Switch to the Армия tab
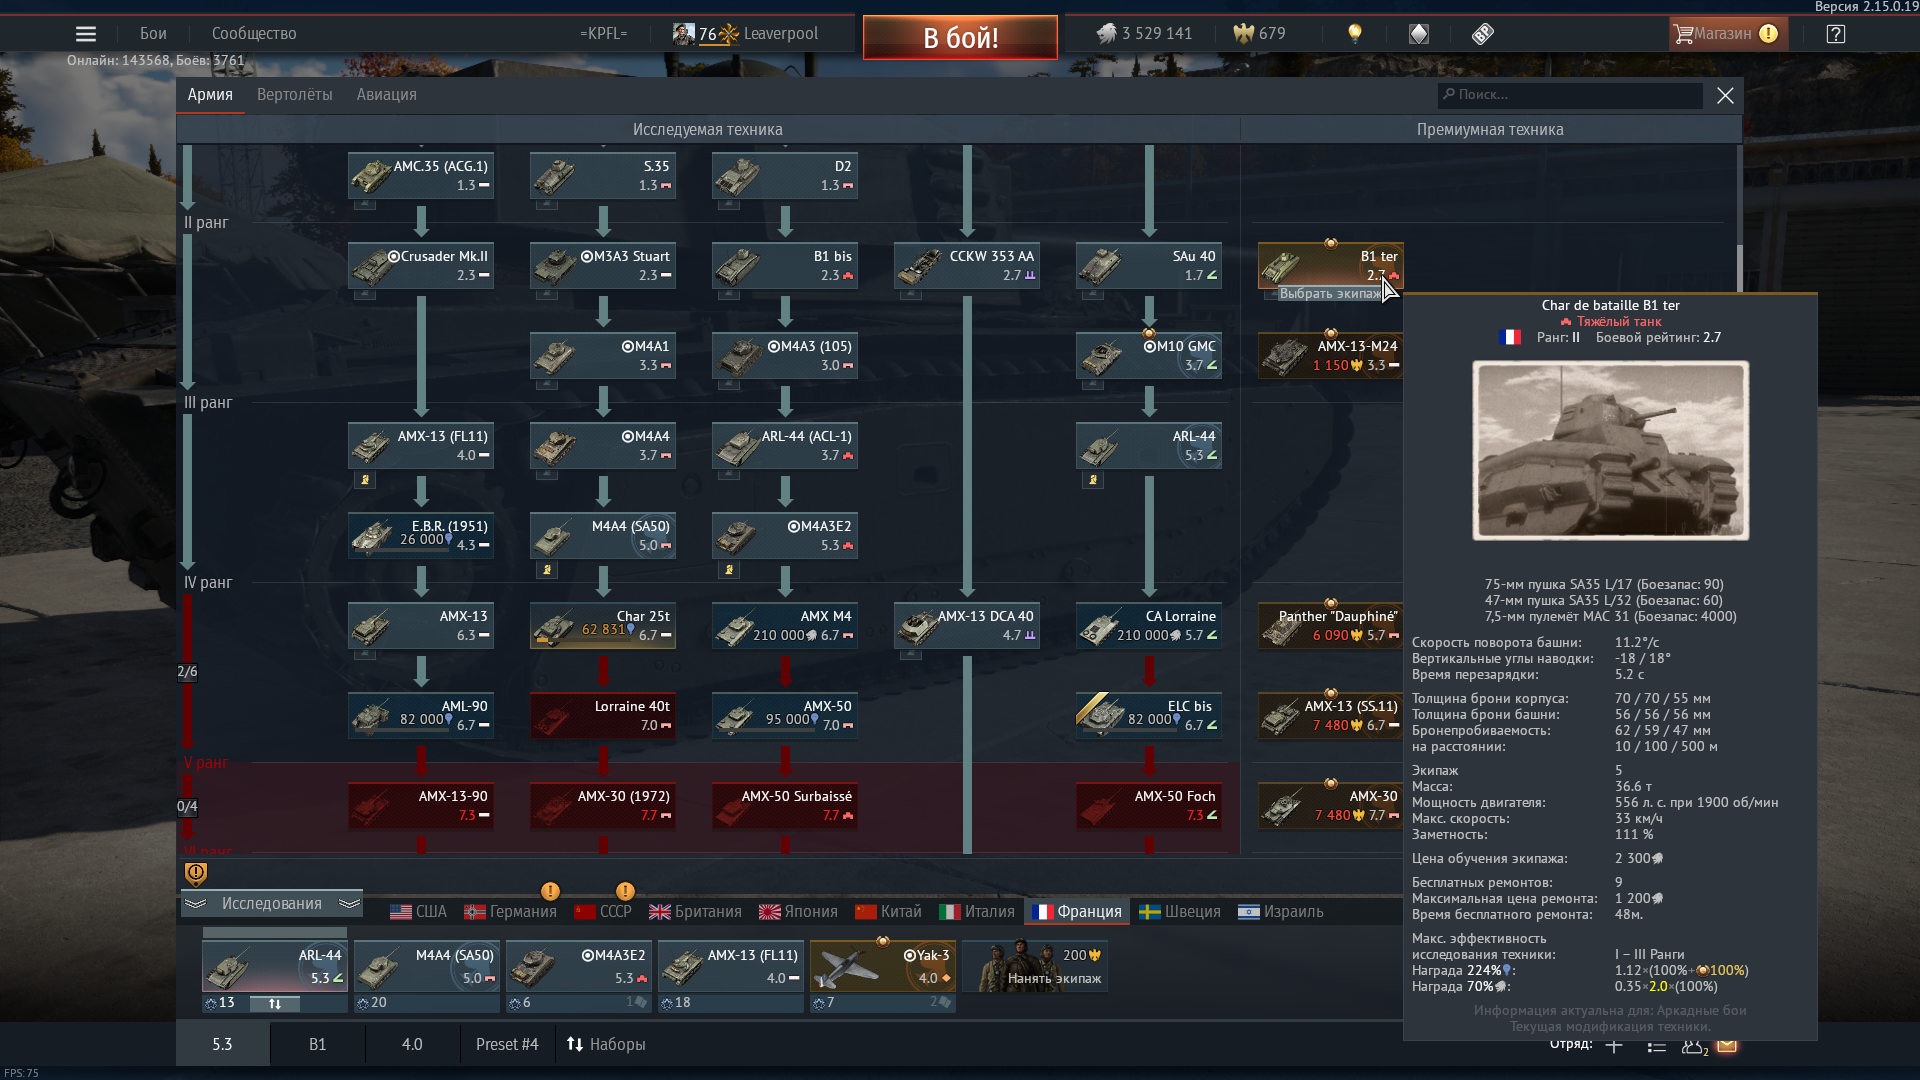The width and height of the screenshot is (1920, 1080). tap(210, 94)
